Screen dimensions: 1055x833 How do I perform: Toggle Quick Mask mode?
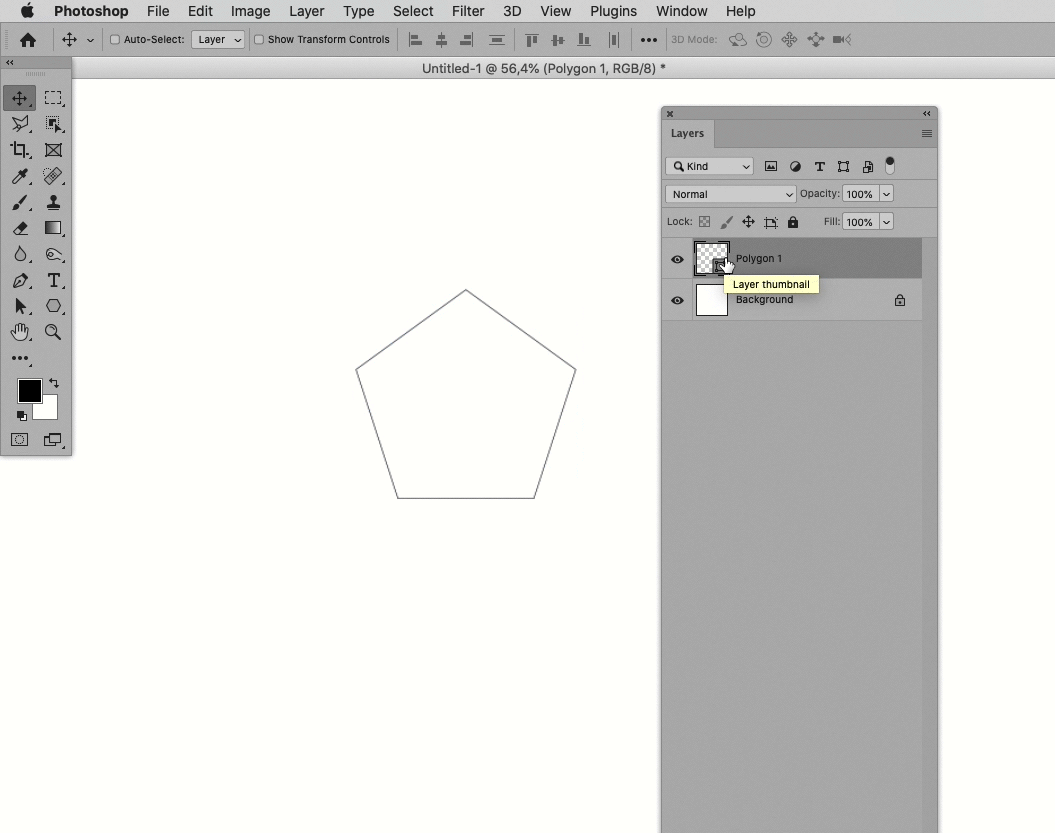click(20, 440)
